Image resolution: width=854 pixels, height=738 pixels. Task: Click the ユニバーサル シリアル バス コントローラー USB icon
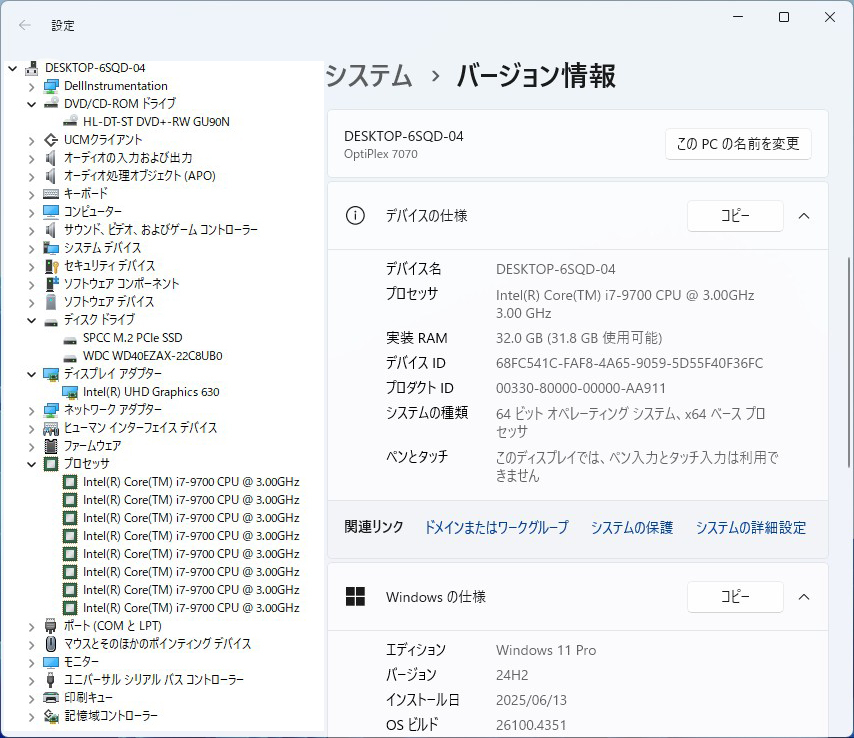51,680
